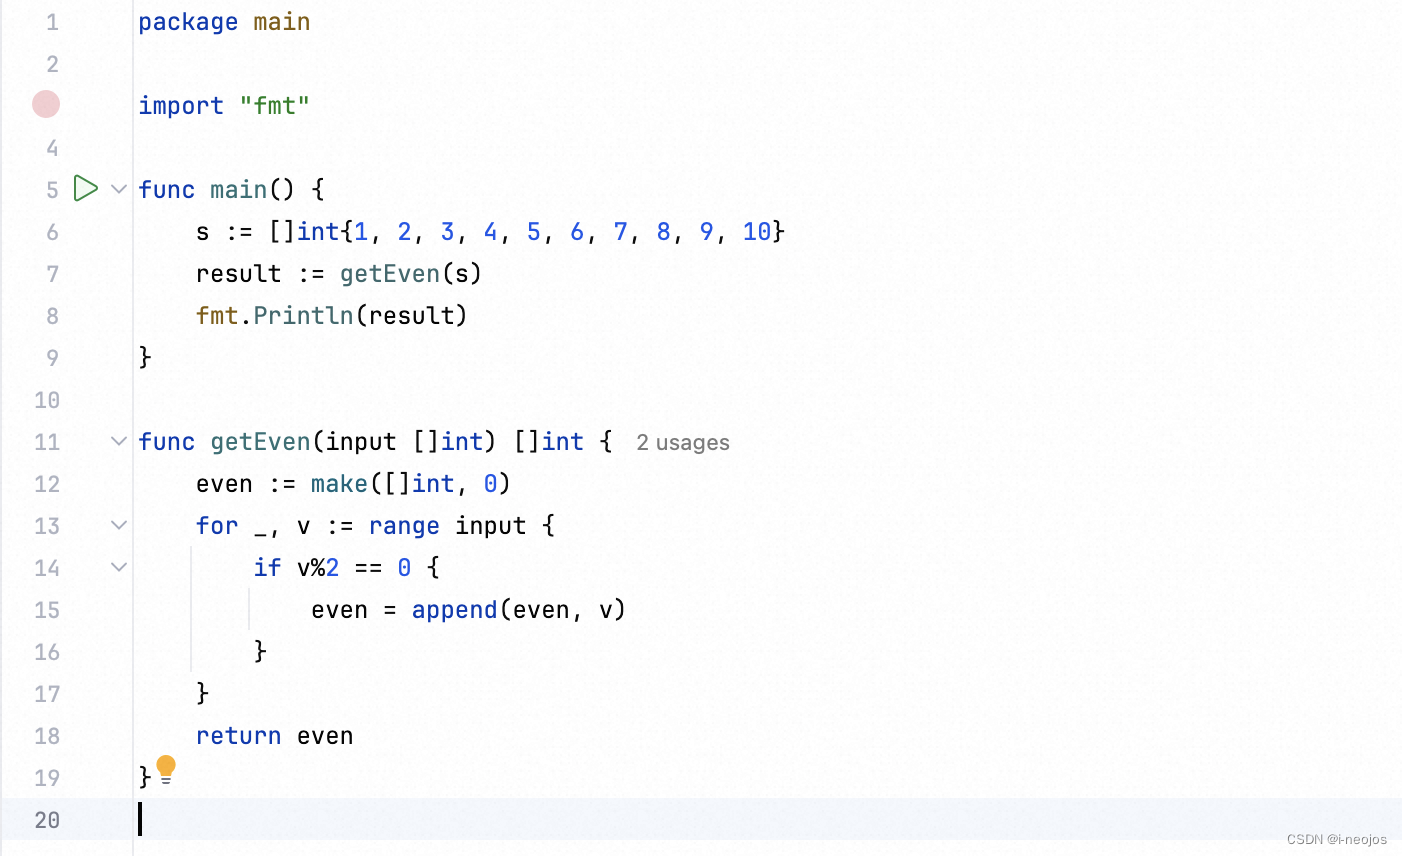The image size is (1402, 856).
Task: Toggle the breakpoint indicator in the gutter
Action: (45, 104)
